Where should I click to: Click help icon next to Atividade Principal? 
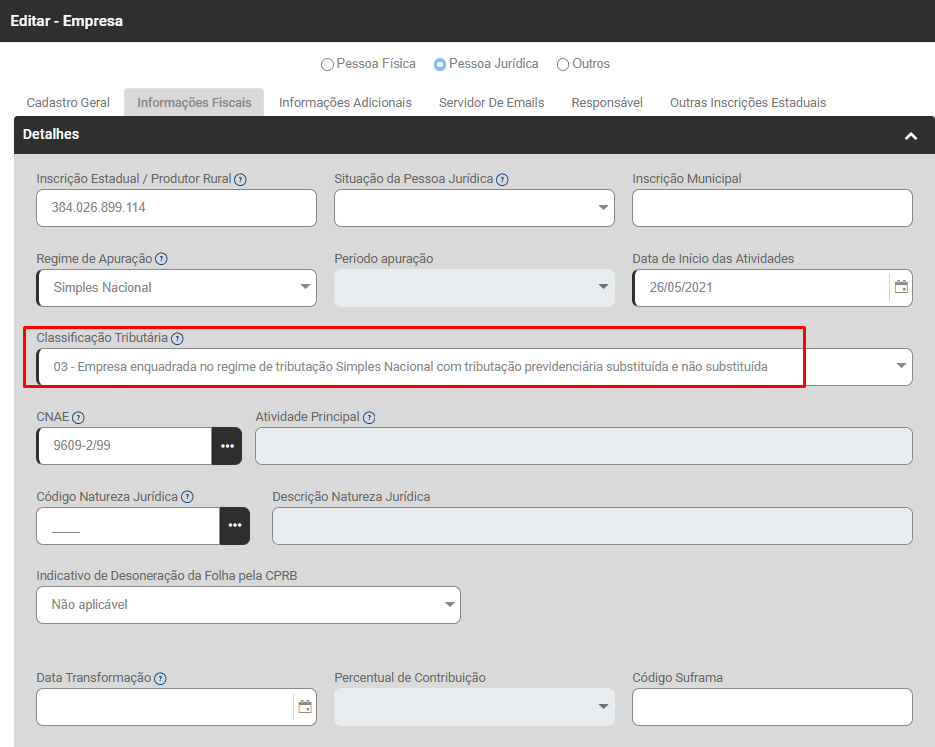369,418
